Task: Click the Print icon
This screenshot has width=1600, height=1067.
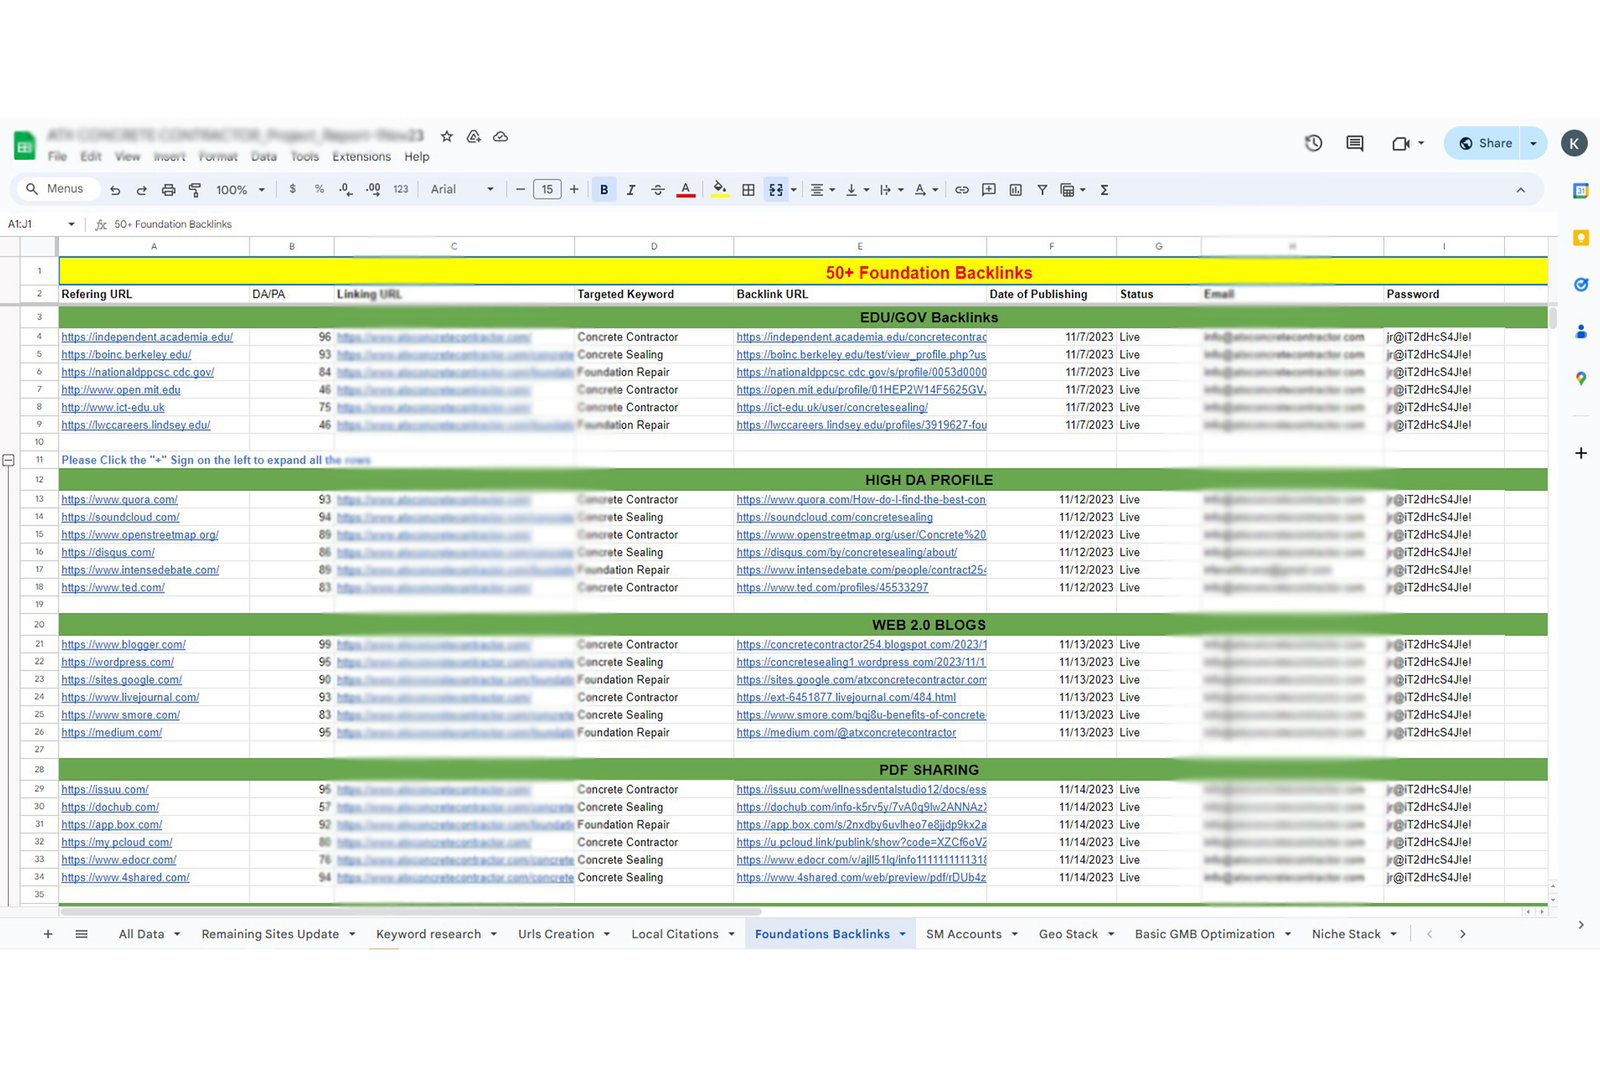Action: [168, 190]
